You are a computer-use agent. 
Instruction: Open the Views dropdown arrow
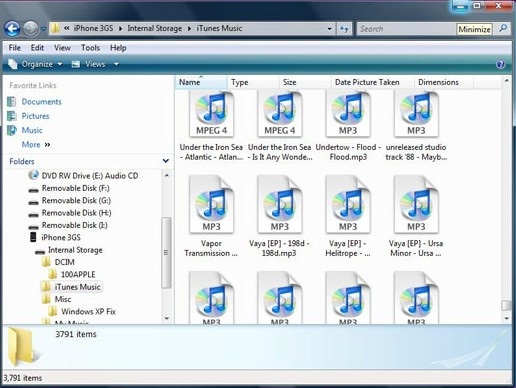point(116,64)
